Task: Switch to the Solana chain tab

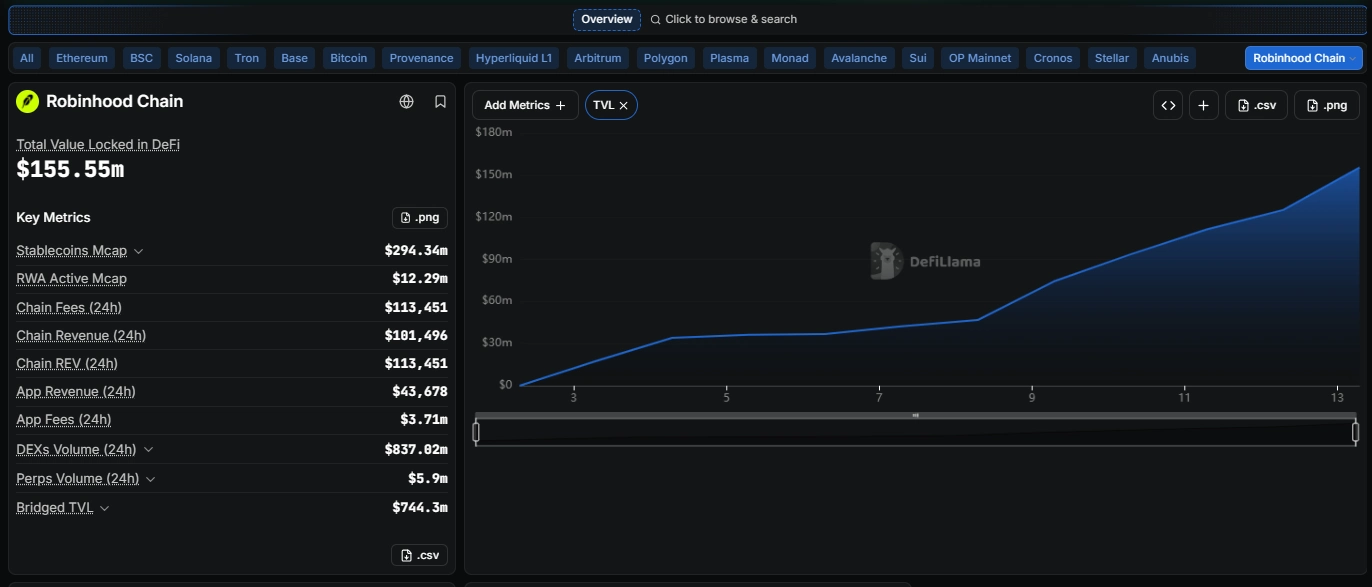Action: coord(194,58)
